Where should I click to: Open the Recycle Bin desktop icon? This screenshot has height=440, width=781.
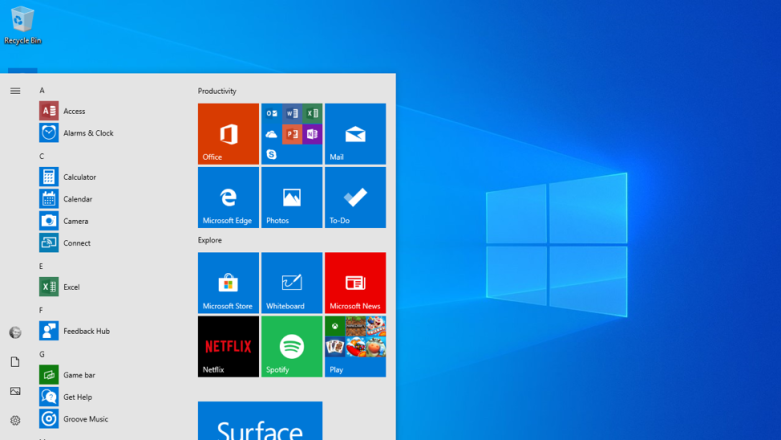(22, 25)
